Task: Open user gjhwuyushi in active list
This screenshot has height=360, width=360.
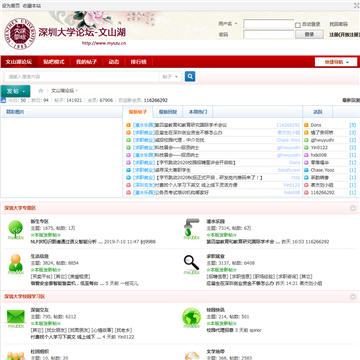Action: click(322, 140)
